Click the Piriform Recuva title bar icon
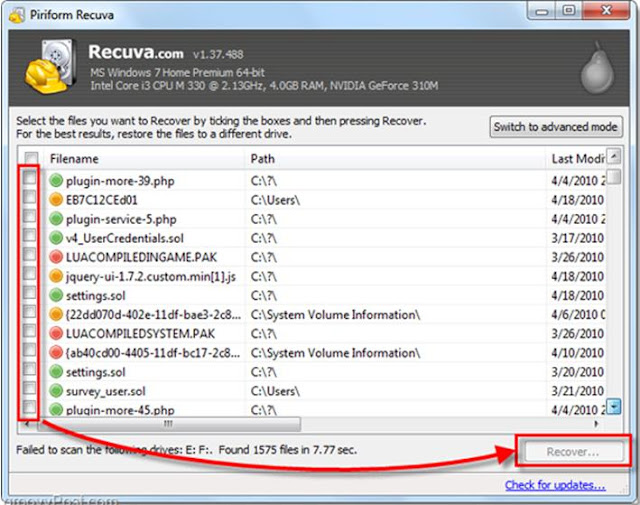This screenshot has width=640, height=505. (17, 15)
